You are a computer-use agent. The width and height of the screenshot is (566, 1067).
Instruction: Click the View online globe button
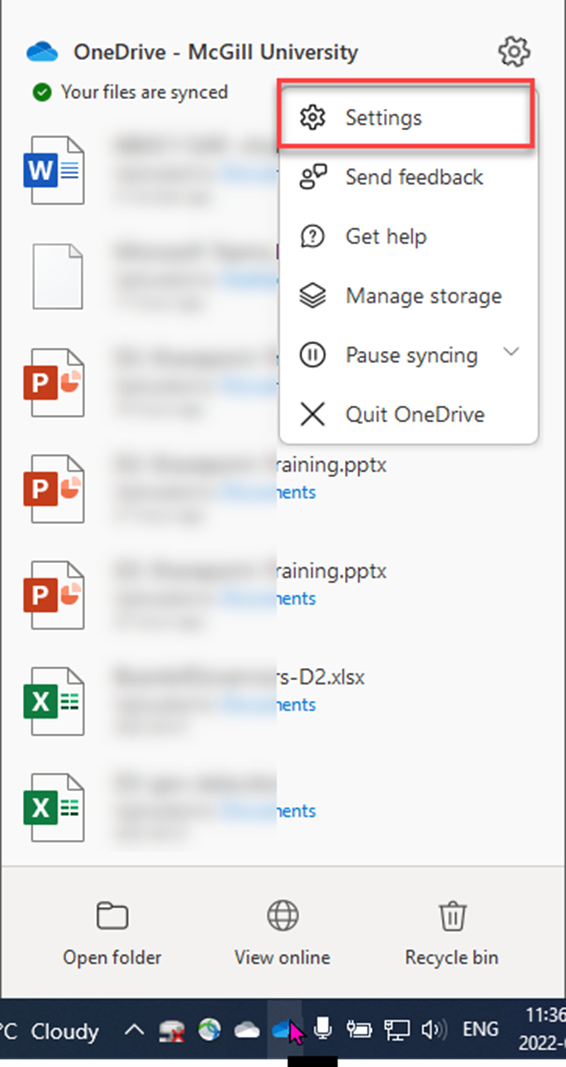pos(282,933)
